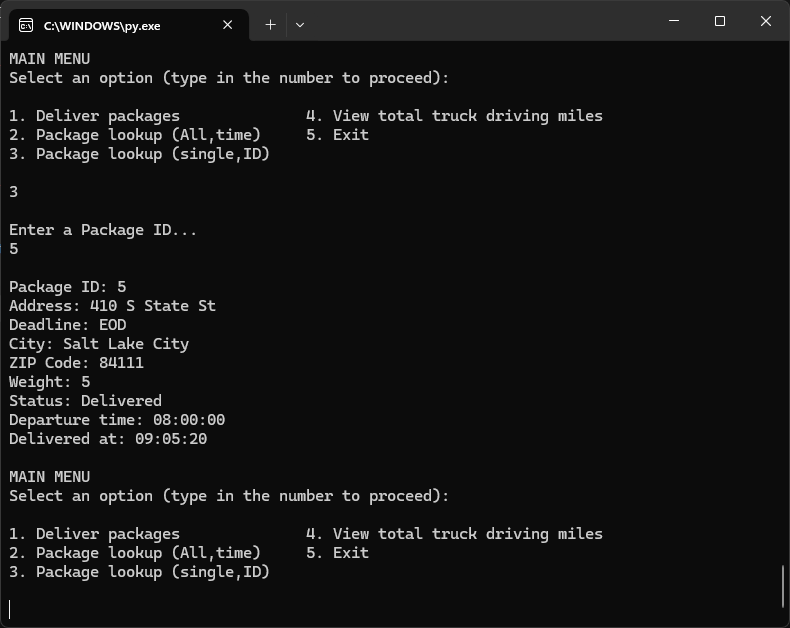Click the 'Enter a Package ID...' prompt text
The width and height of the screenshot is (790, 628).
click(x=103, y=230)
